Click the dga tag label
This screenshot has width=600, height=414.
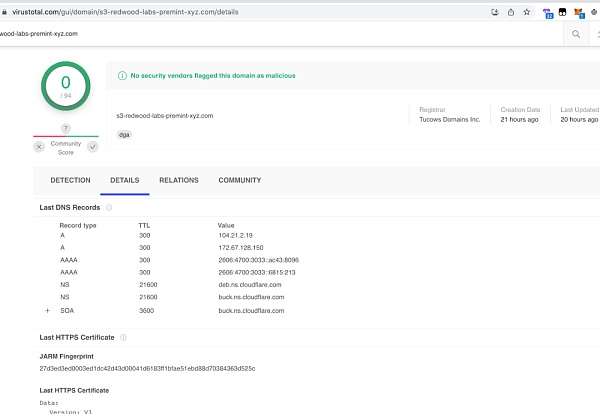(123, 134)
